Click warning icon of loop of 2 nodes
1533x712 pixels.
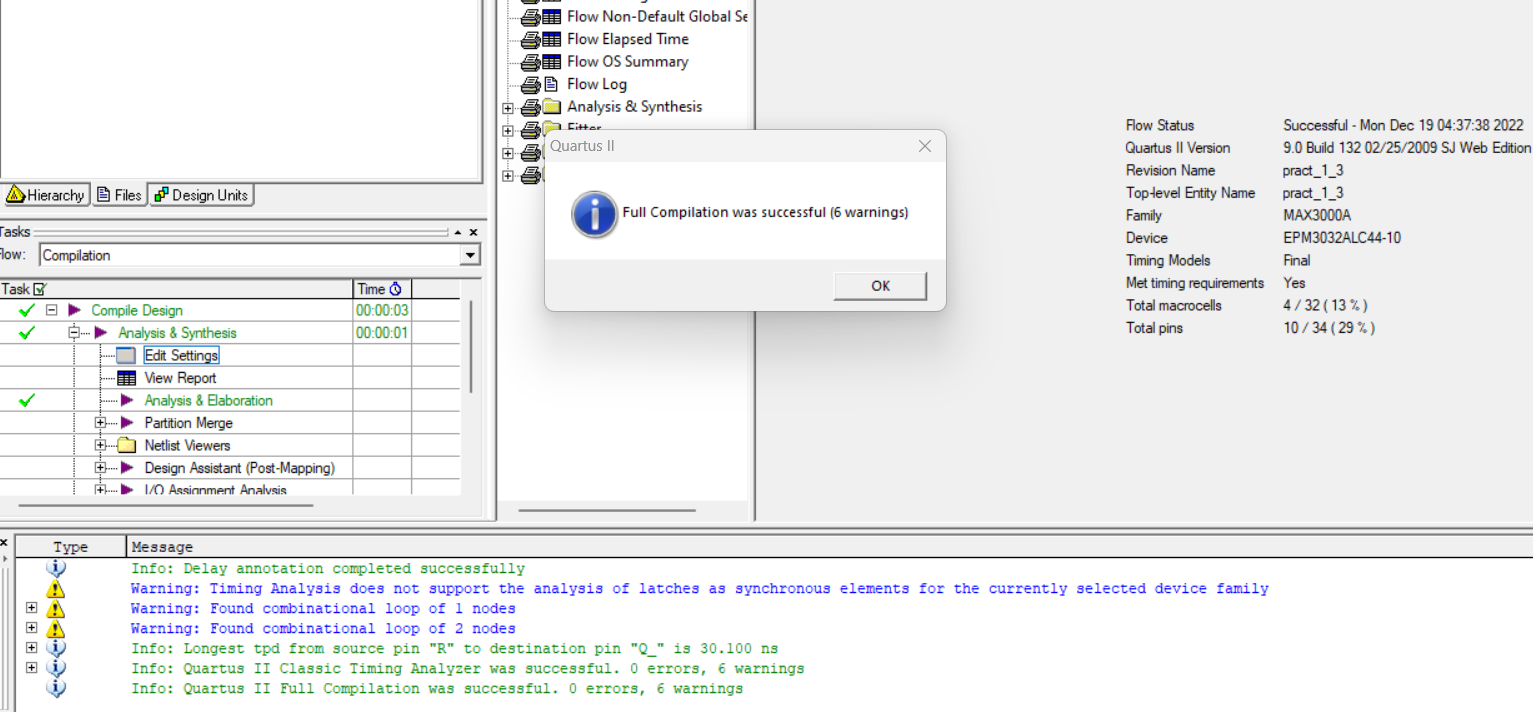point(56,629)
